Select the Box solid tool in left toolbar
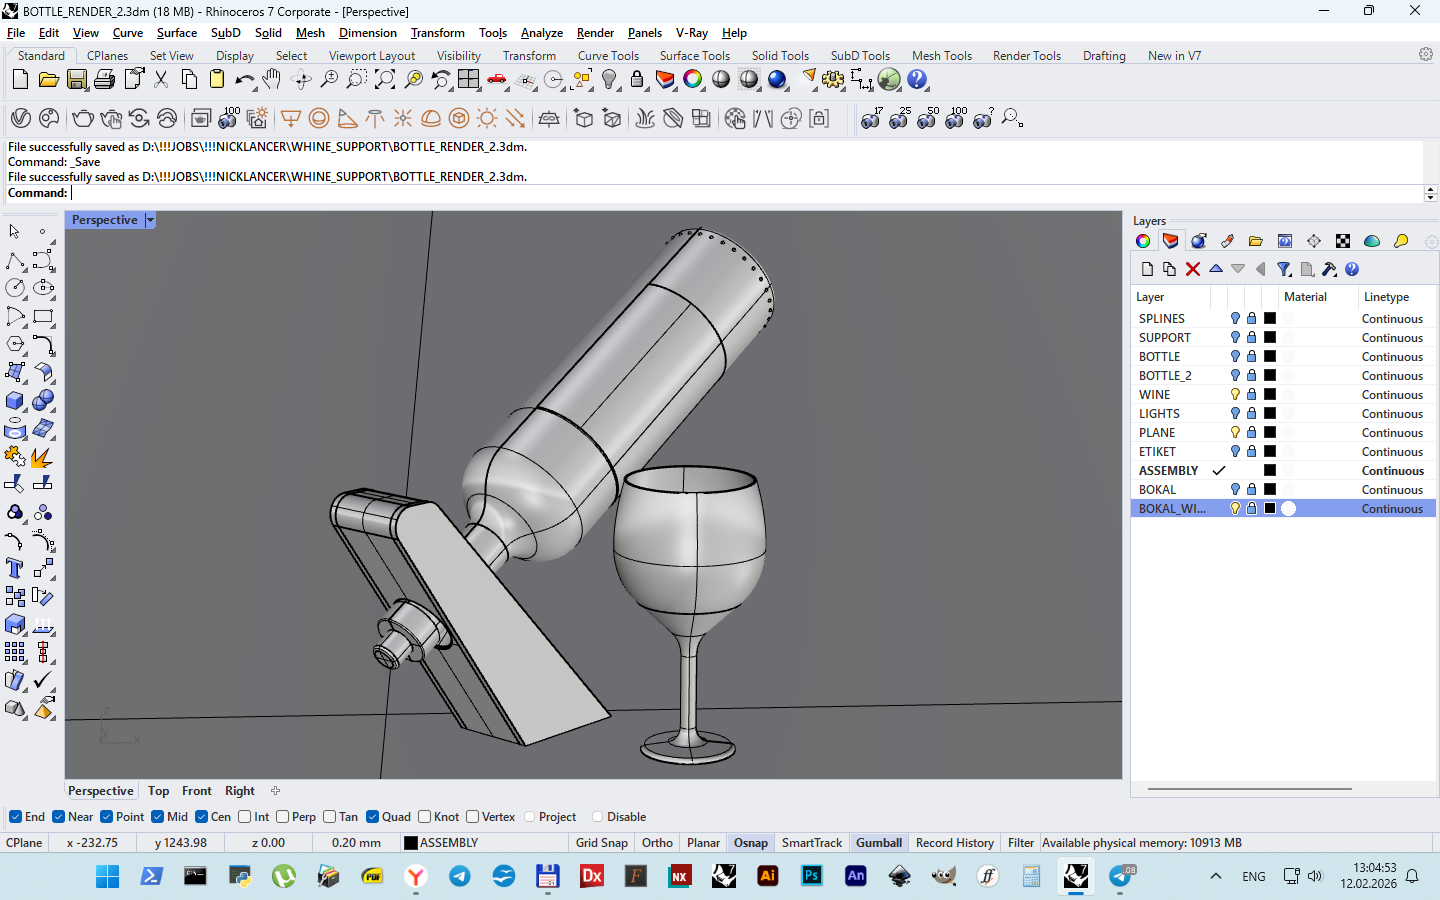Screen dimensions: 1440x900 click(15, 401)
